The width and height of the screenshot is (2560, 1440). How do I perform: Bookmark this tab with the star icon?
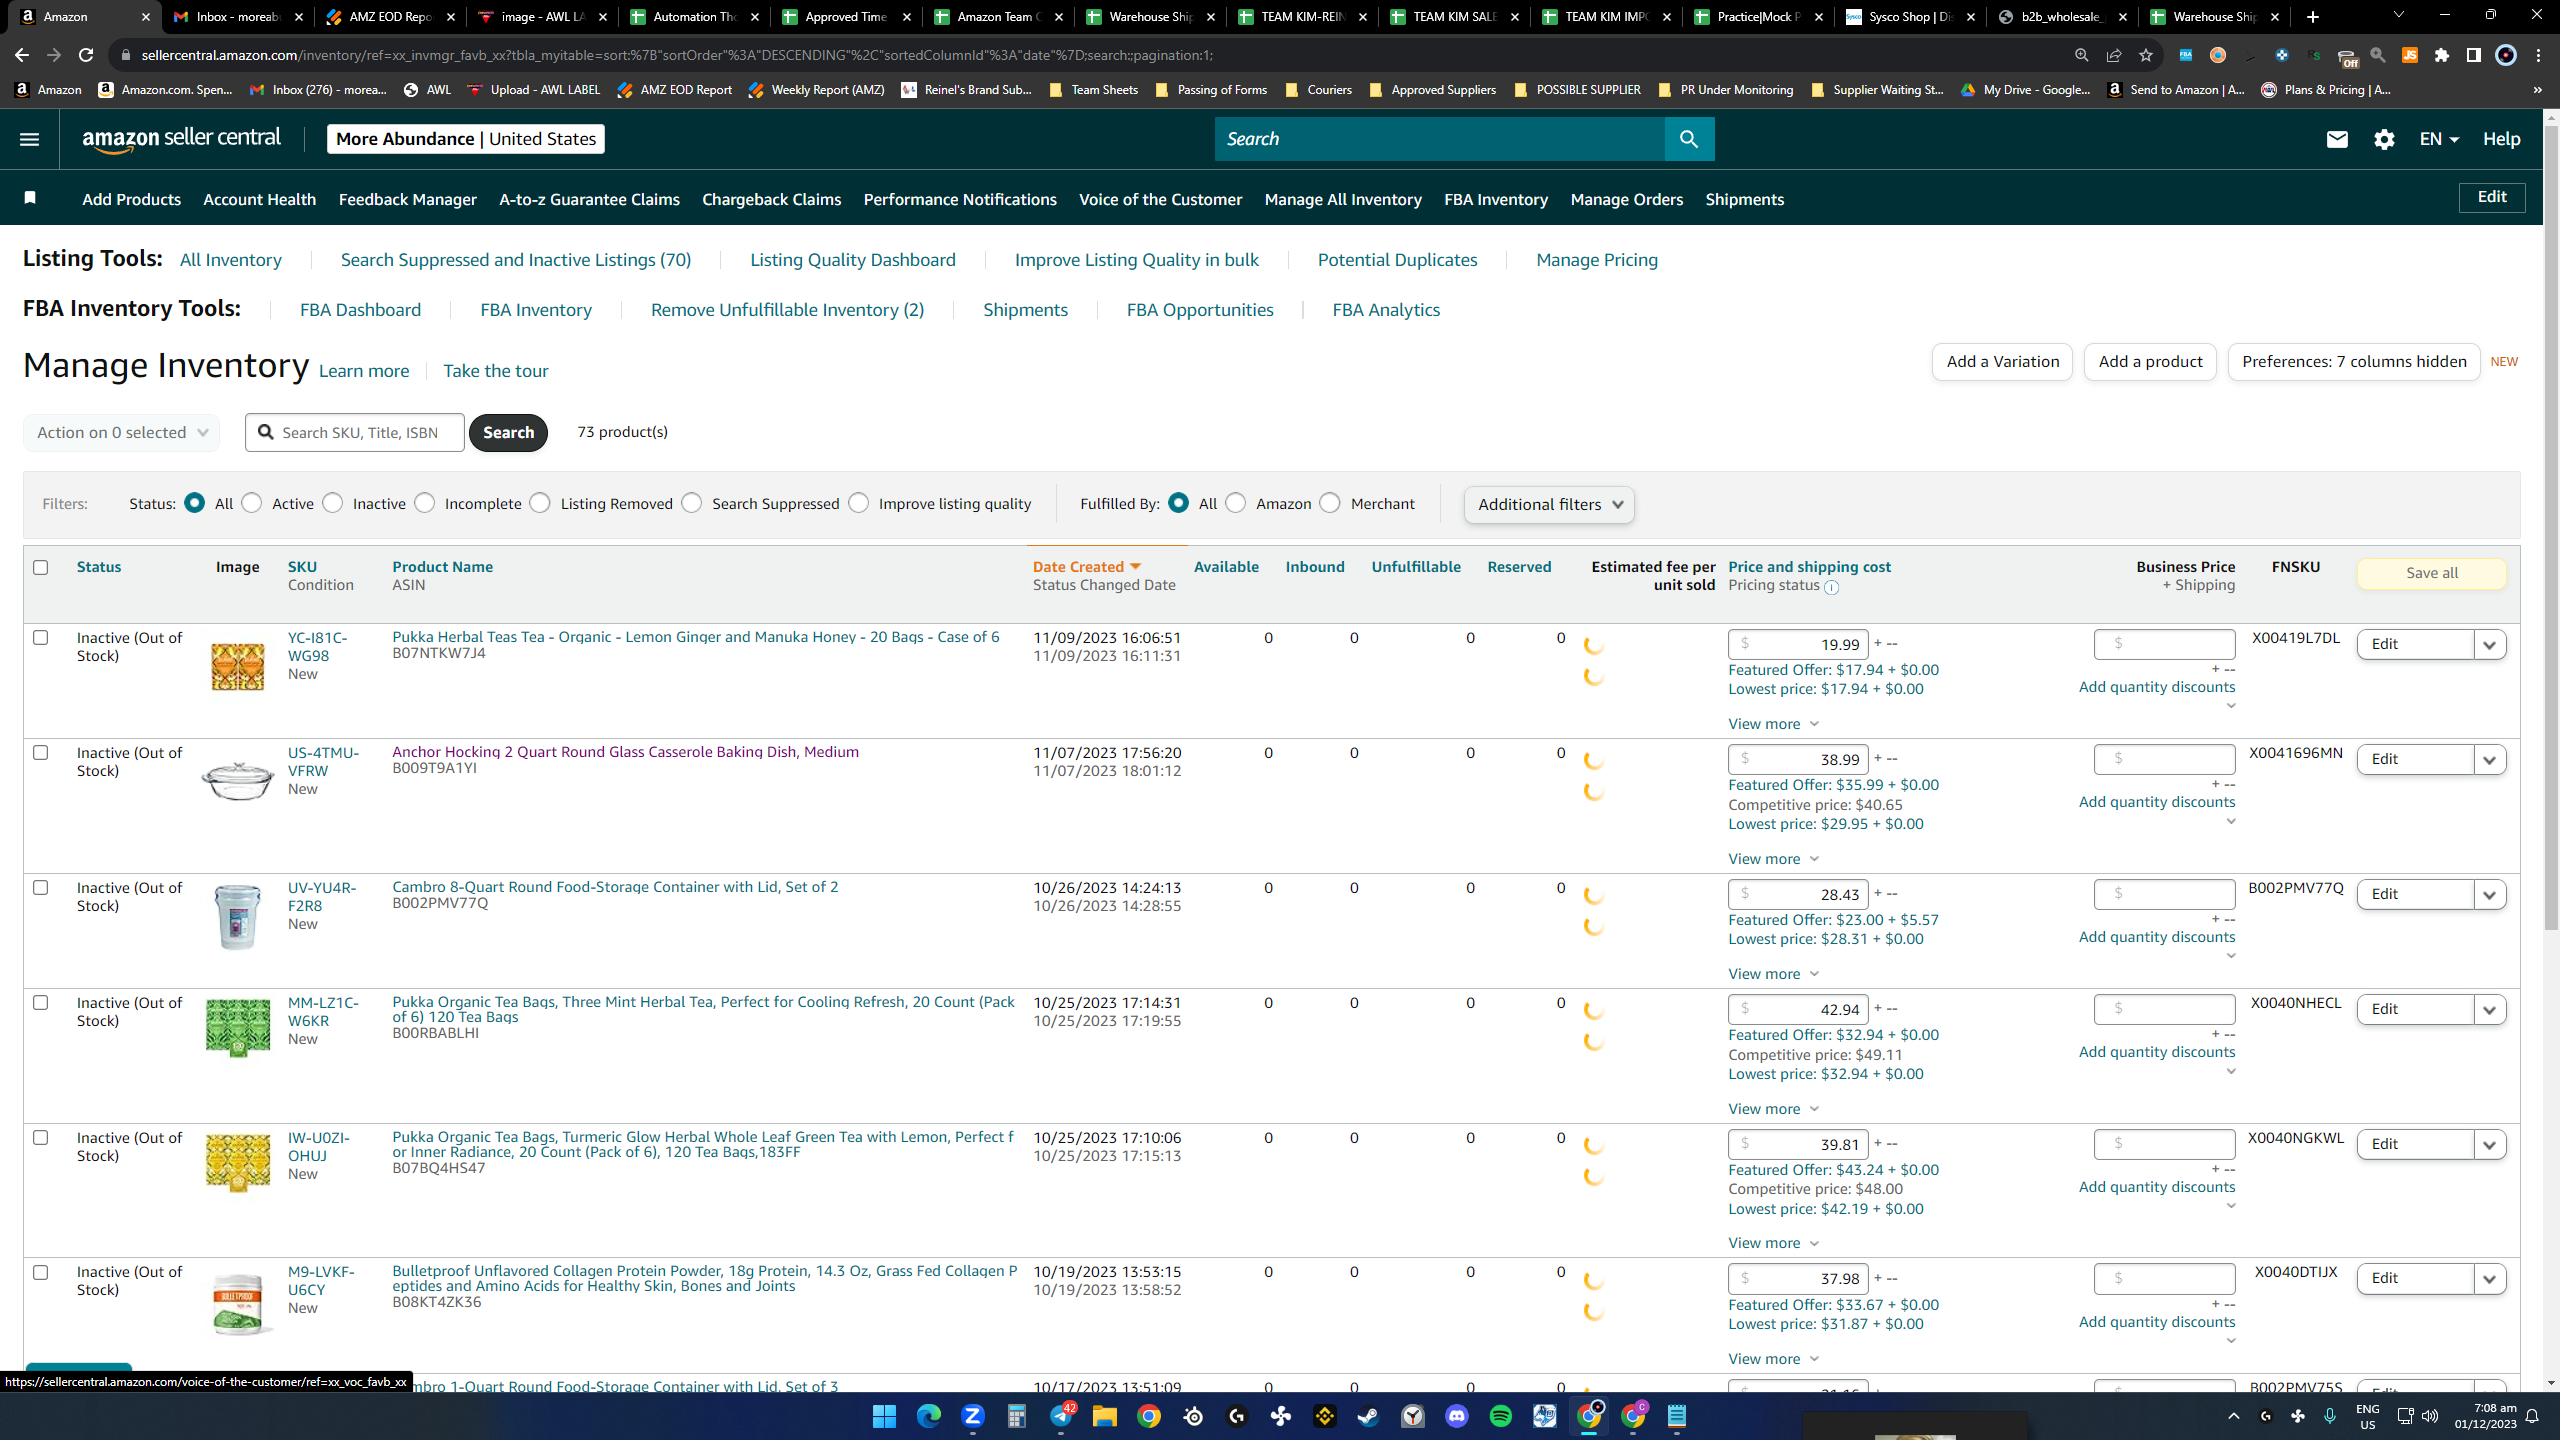[2146, 55]
